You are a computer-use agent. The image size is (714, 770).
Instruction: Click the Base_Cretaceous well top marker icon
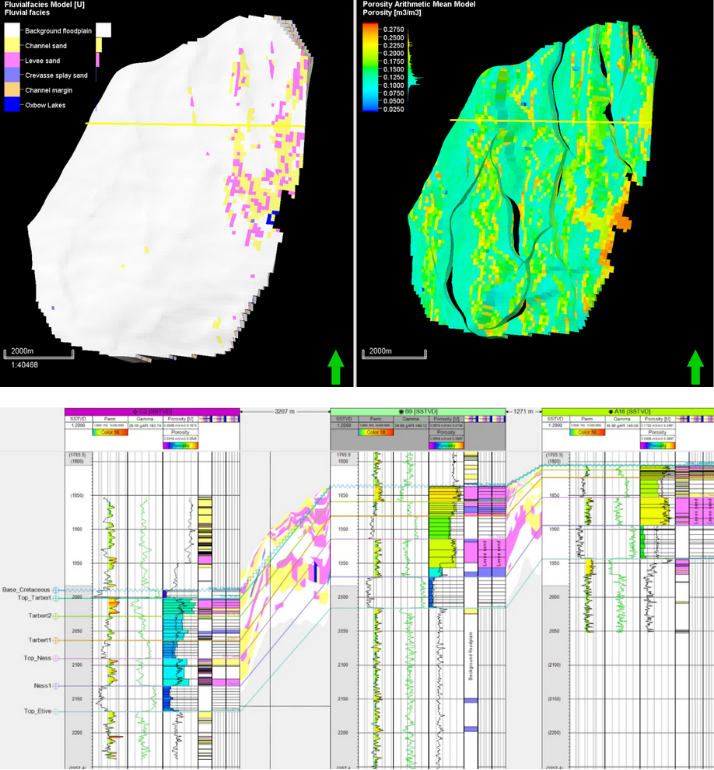(56, 590)
